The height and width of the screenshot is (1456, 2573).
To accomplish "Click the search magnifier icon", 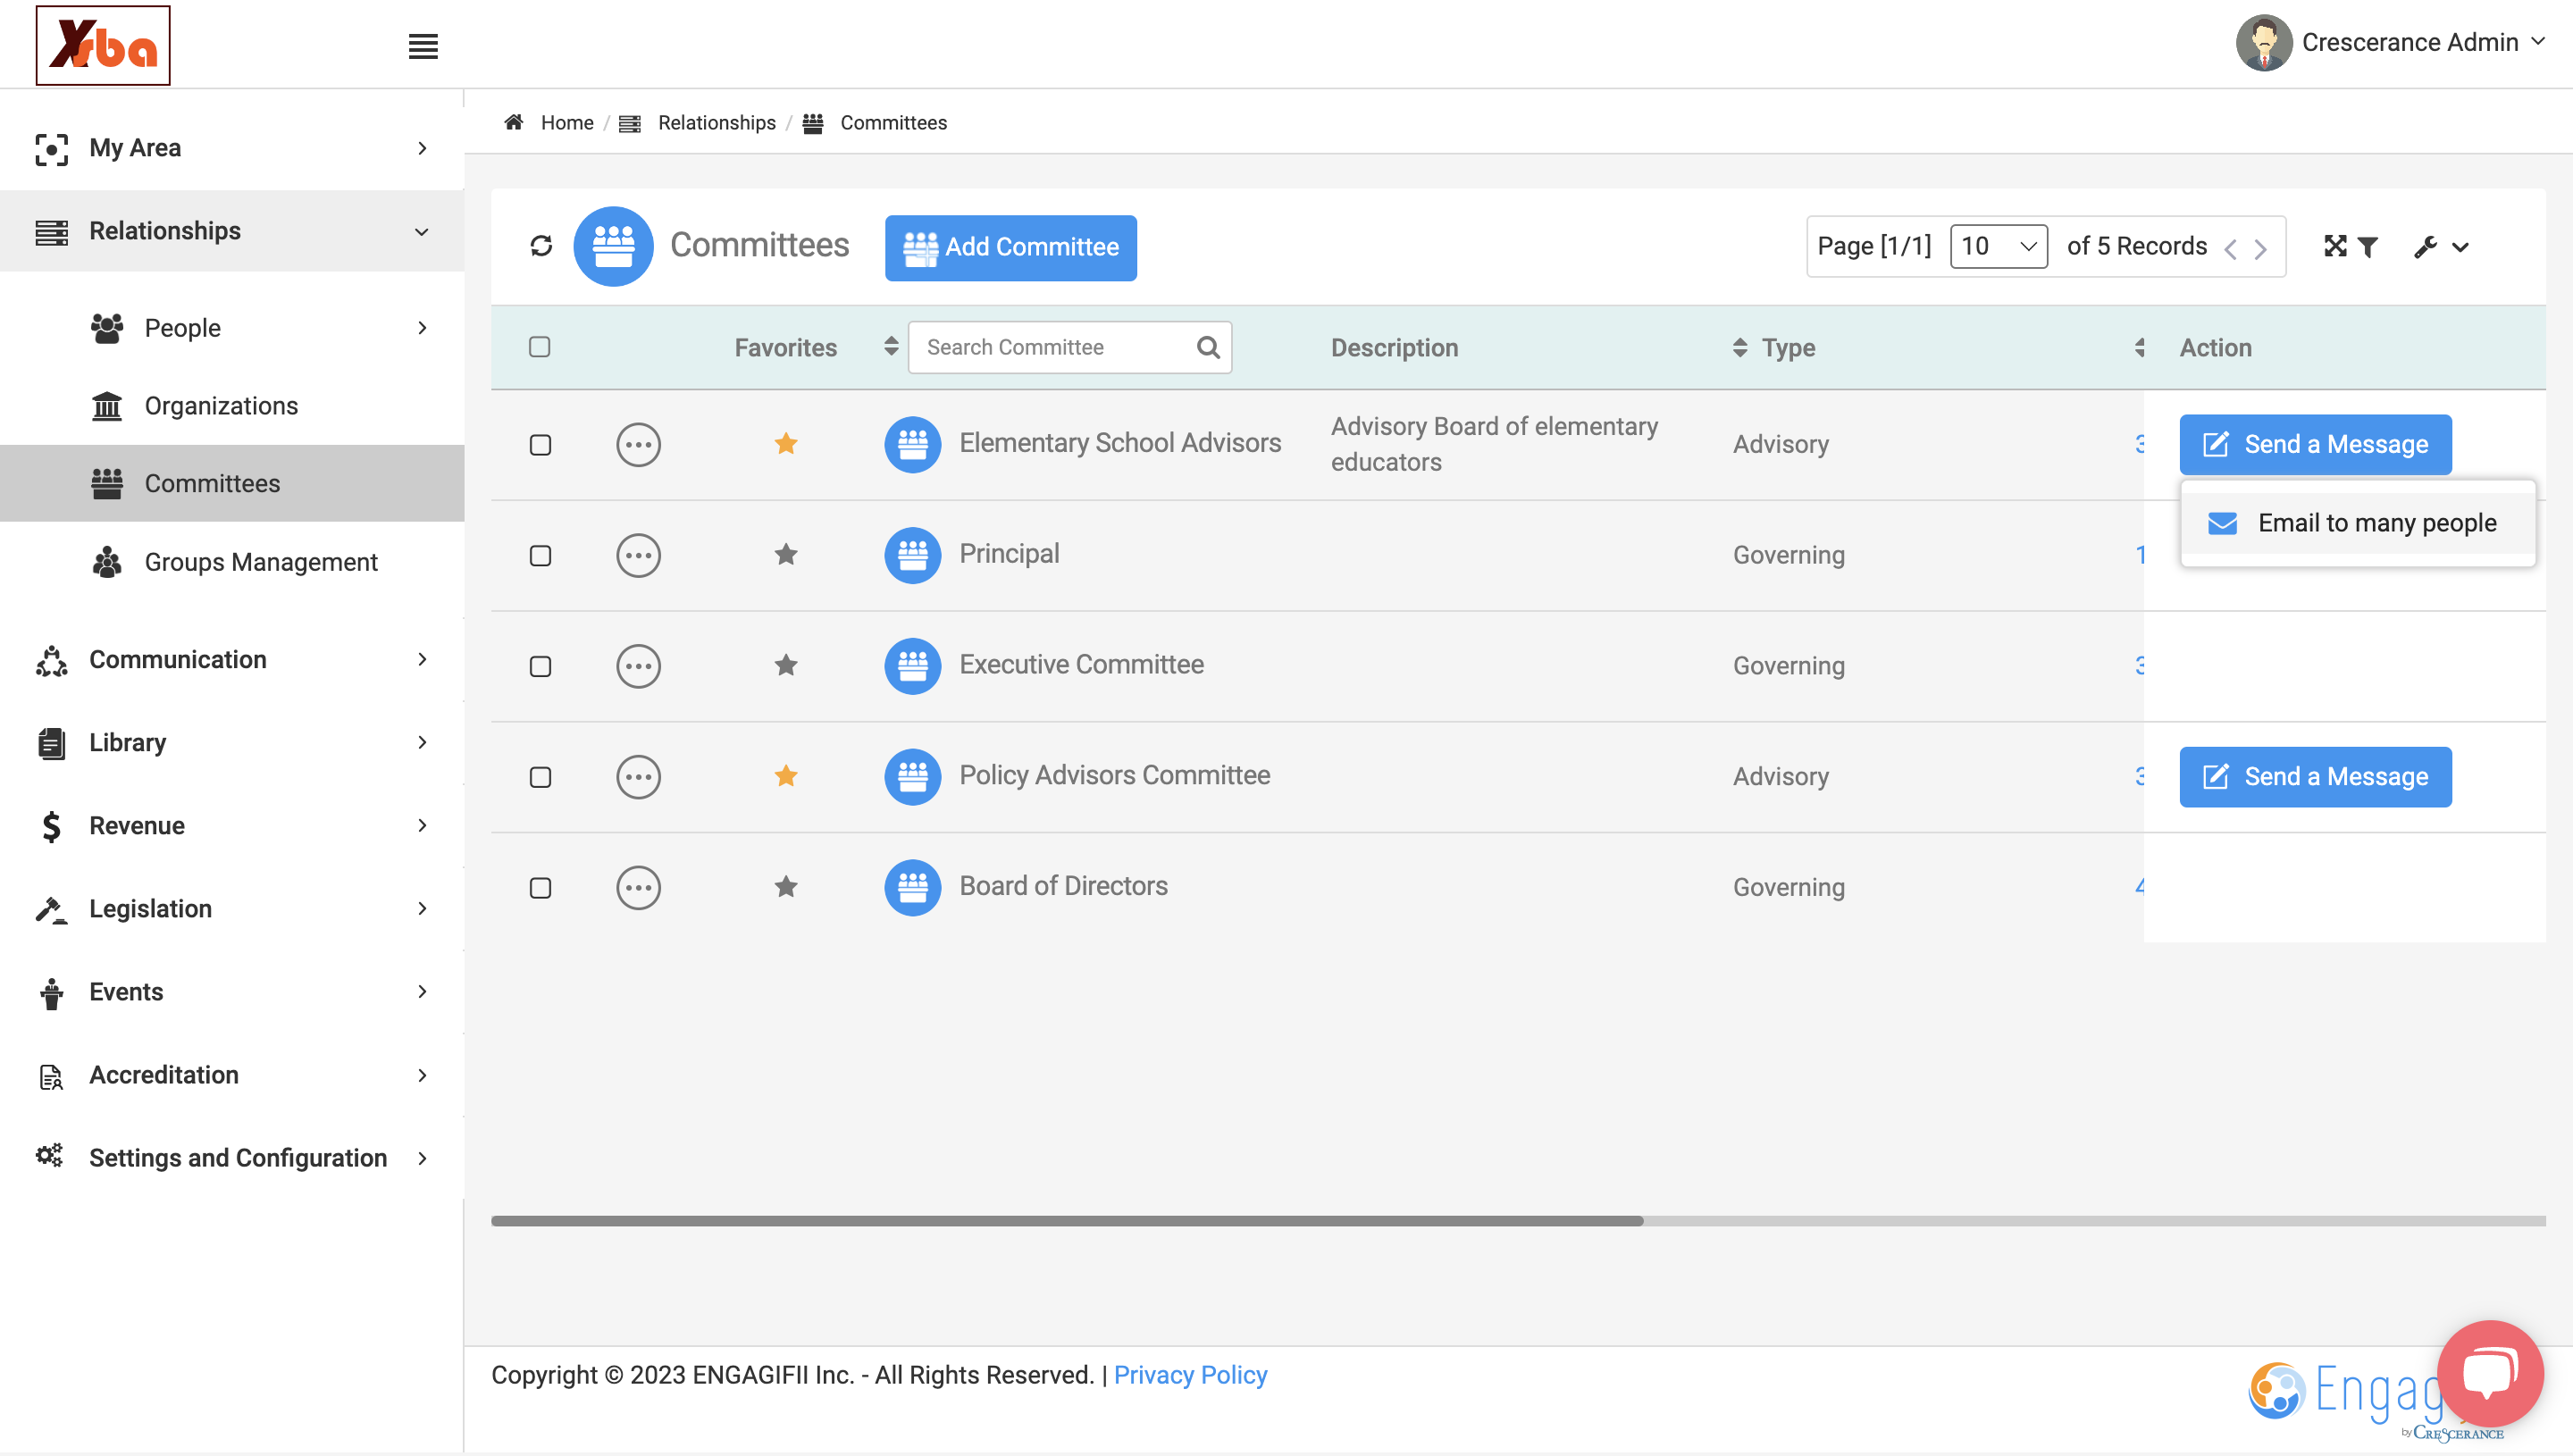I will (1208, 347).
